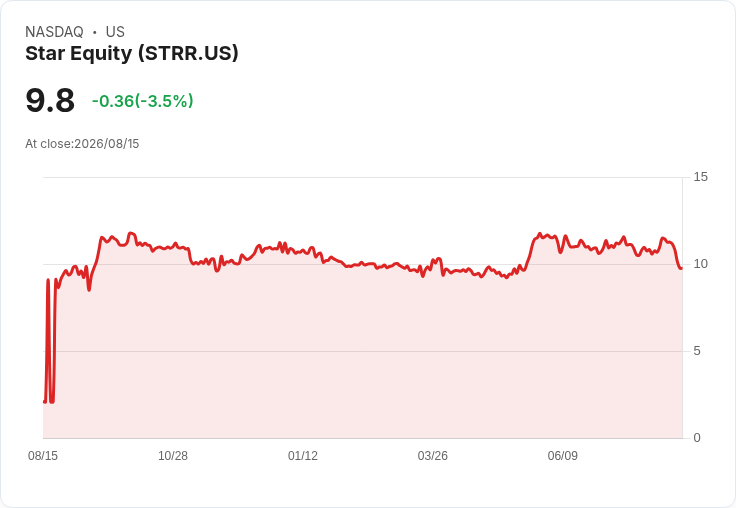
Task: Click the -0.36(-3.5%) change value
Action: (143, 101)
